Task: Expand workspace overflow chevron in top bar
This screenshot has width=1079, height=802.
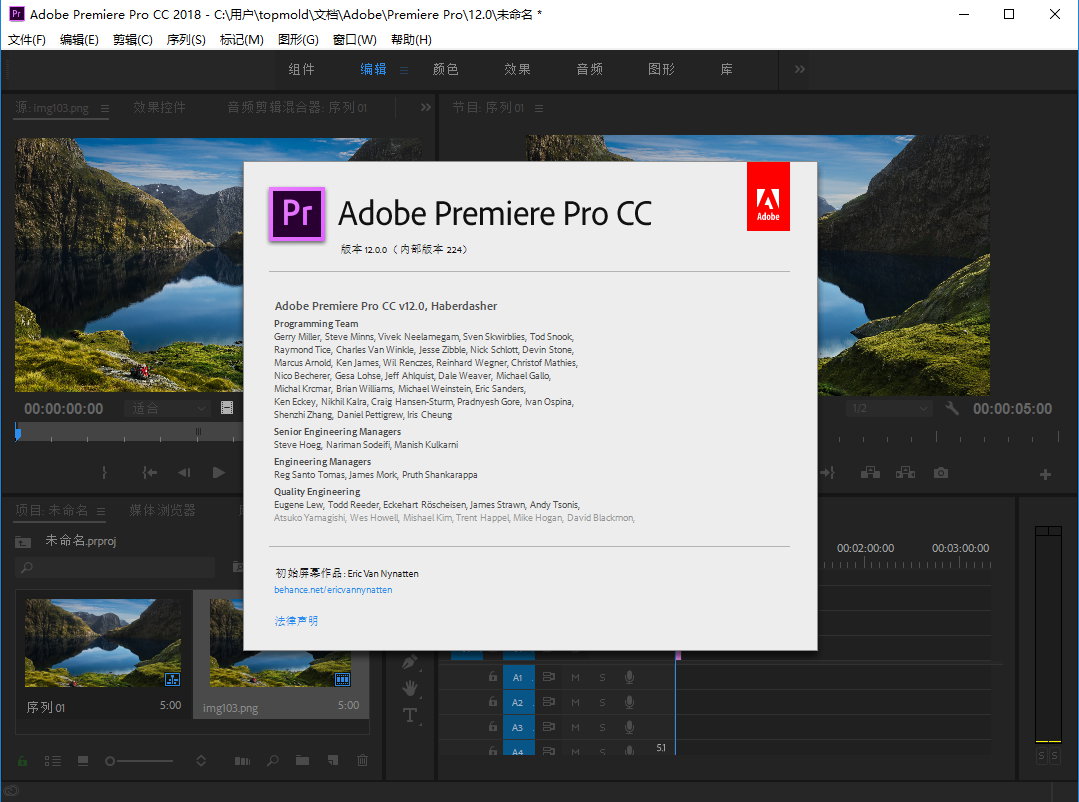Action: (x=800, y=69)
